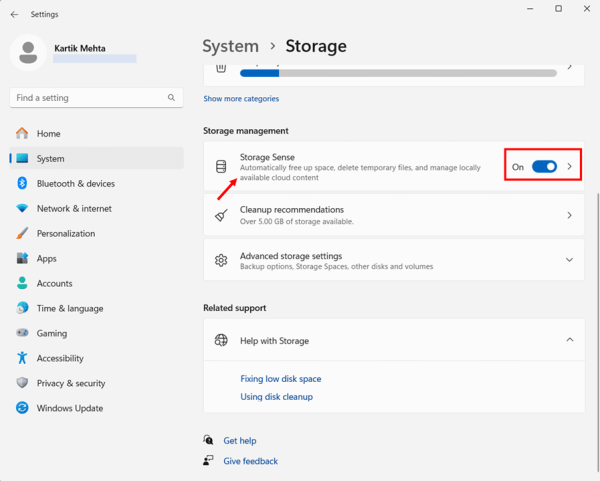Click the Cleanup recommendations broom icon

click(221, 215)
